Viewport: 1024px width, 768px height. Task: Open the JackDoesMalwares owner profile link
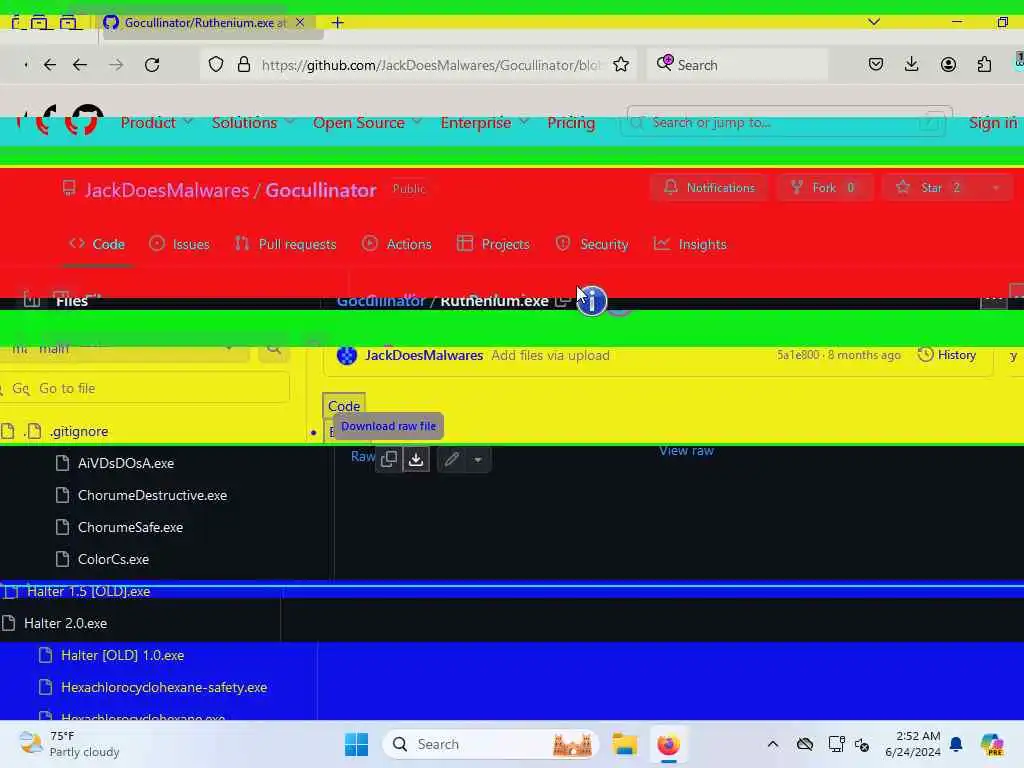coord(167,190)
